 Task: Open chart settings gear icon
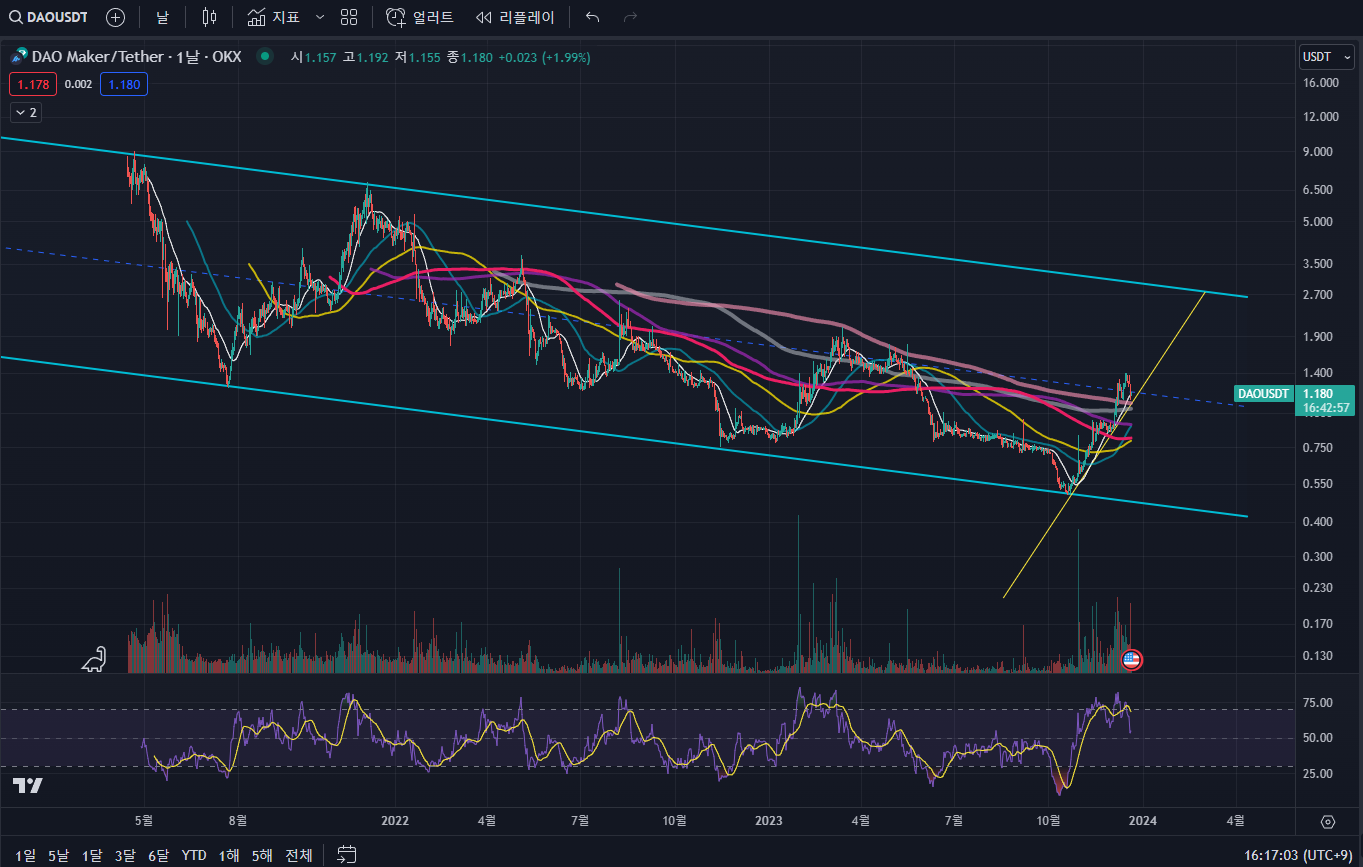tap(1328, 822)
